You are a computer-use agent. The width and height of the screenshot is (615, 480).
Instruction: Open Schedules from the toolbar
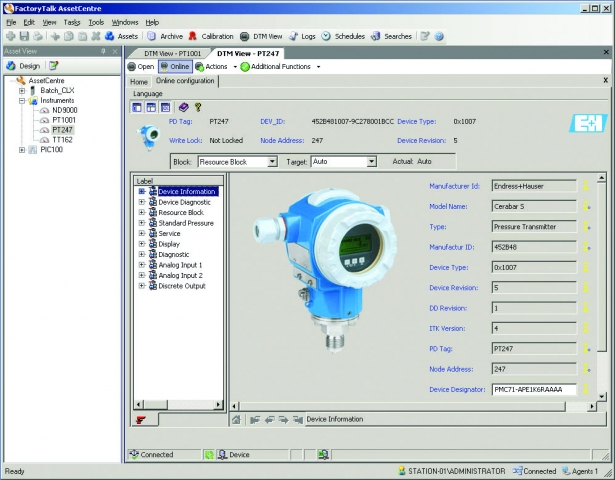coord(343,36)
